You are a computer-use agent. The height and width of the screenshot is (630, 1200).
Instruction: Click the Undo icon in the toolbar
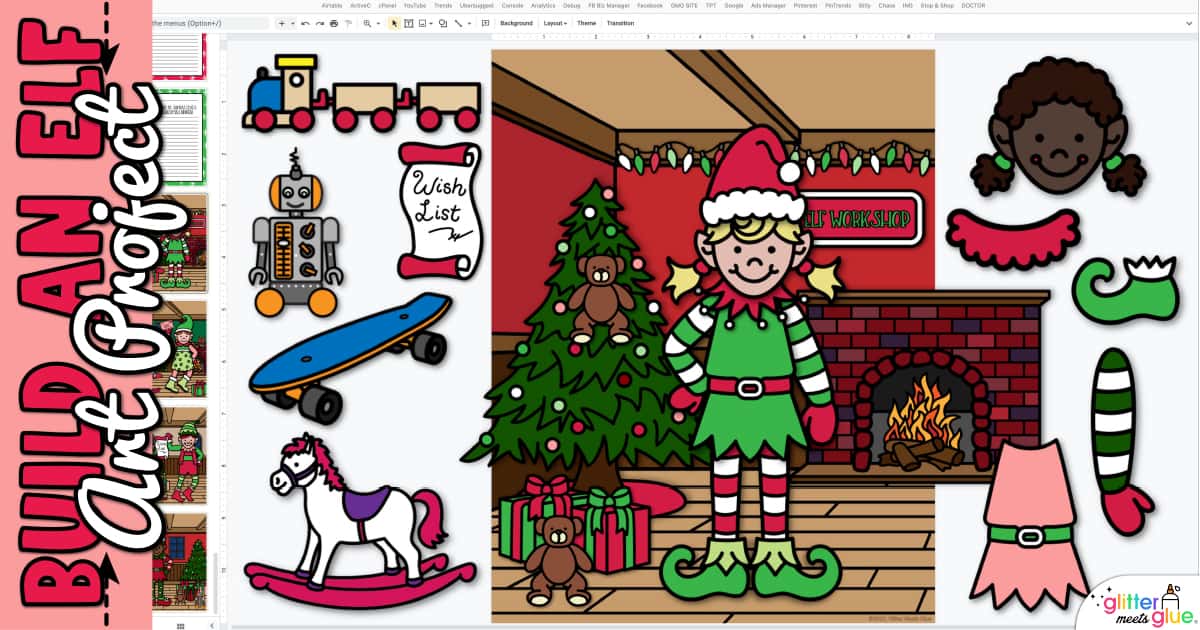[x=305, y=22]
